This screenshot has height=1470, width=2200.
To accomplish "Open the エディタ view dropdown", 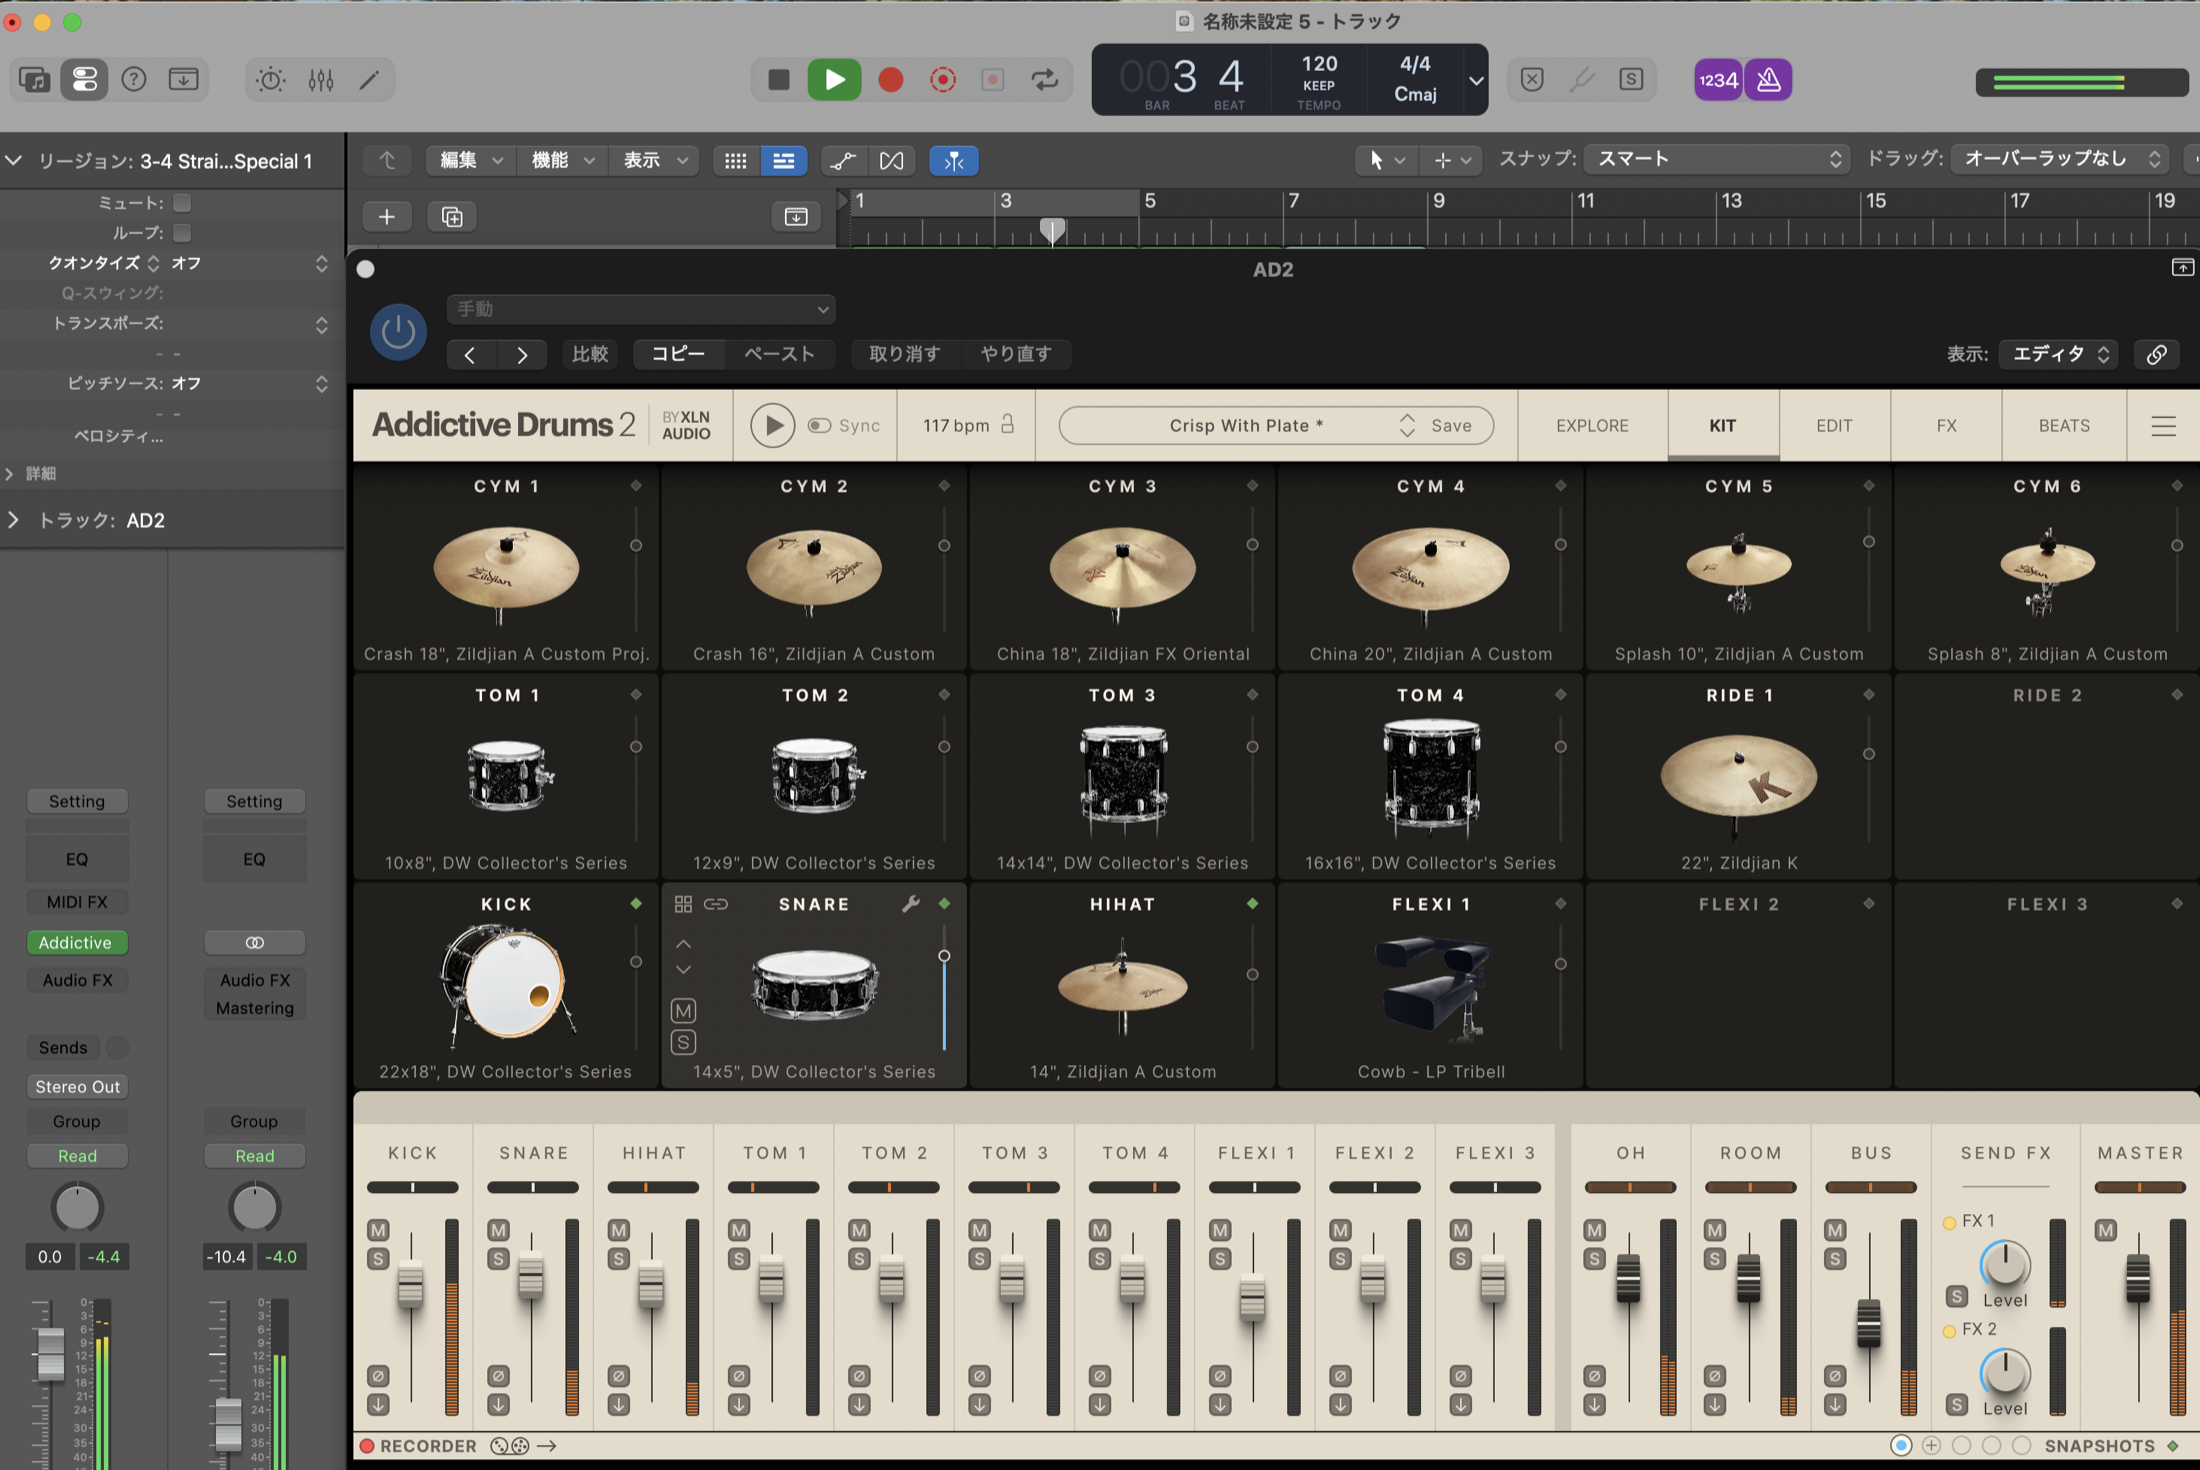I will [x=2058, y=354].
